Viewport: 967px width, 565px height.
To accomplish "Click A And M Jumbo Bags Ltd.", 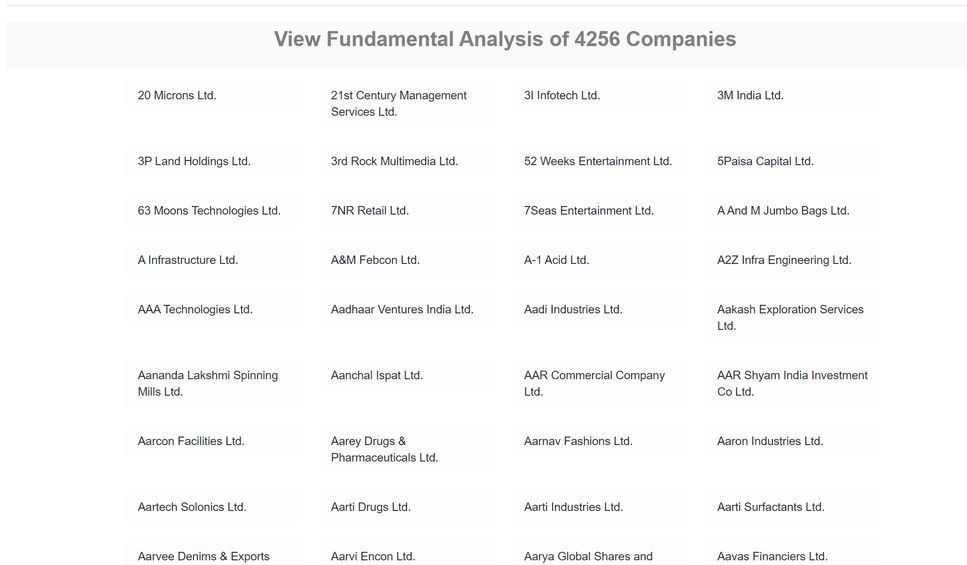I will tap(783, 211).
